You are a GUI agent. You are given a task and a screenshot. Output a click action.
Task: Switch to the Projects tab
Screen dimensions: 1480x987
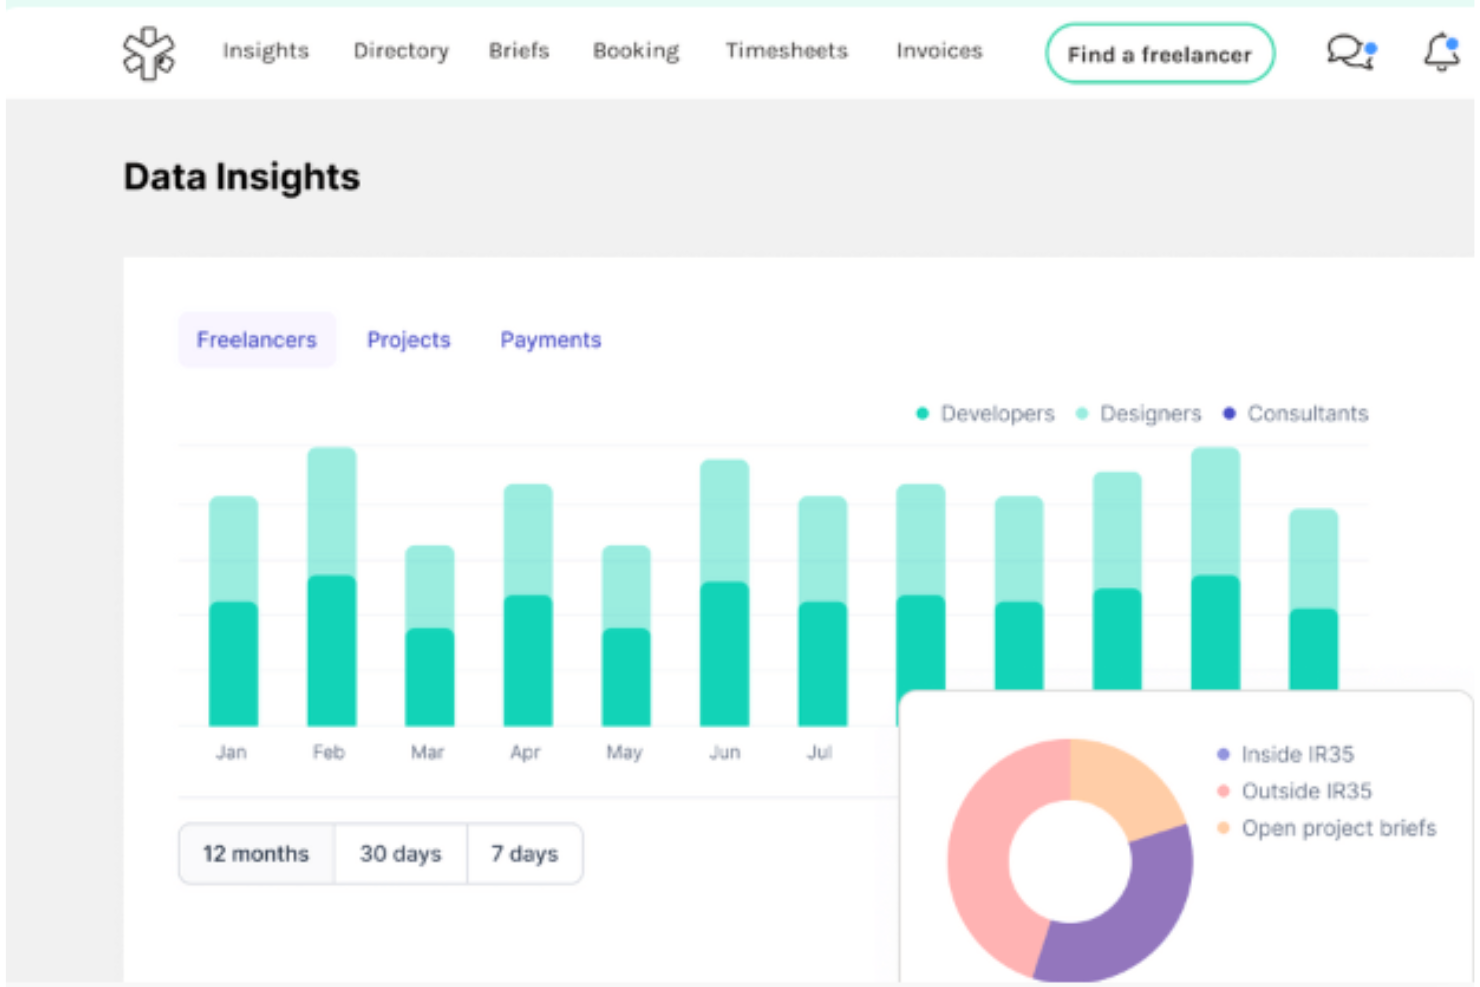[x=409, y=340]
